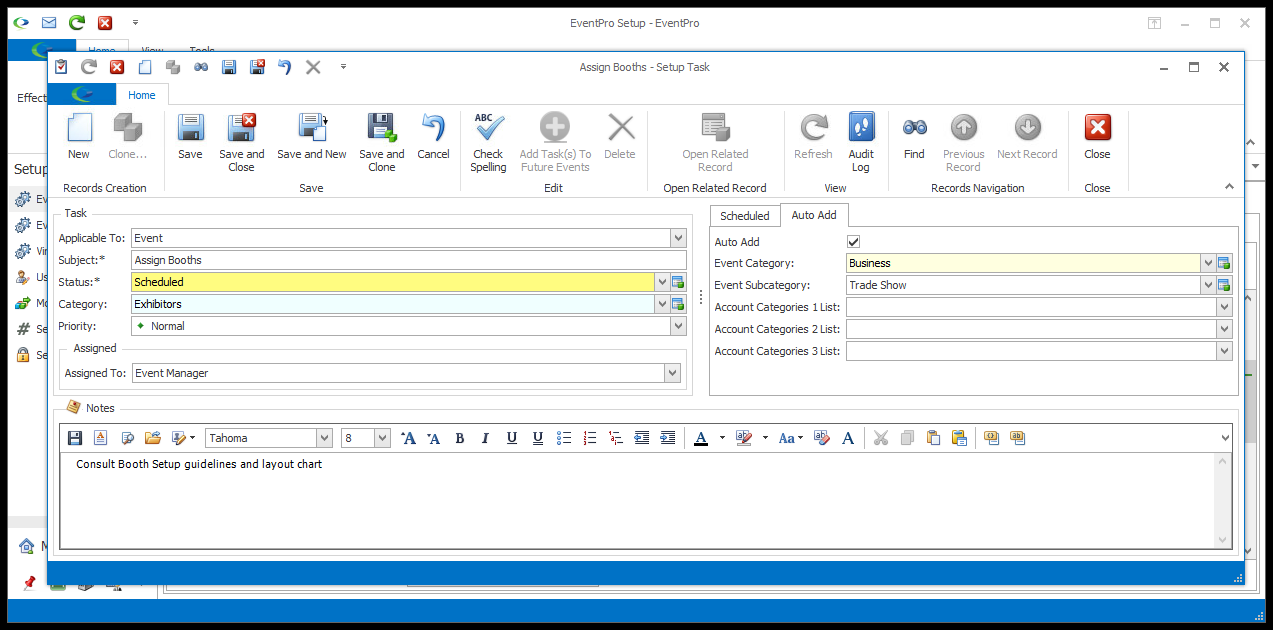The image size is (1273, 630).
Task: Click the open folder icon in Notes toolbar
Action: tap(153, 438)
